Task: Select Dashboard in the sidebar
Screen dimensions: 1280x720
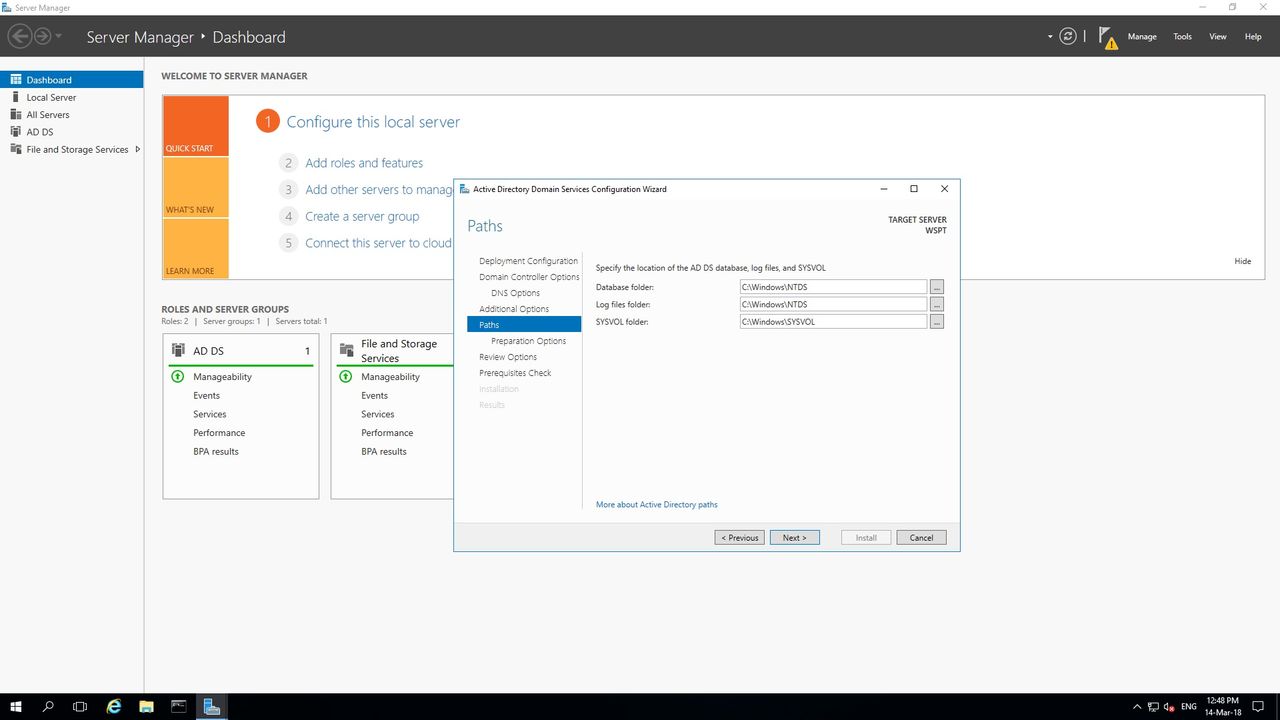Action: 72,80
